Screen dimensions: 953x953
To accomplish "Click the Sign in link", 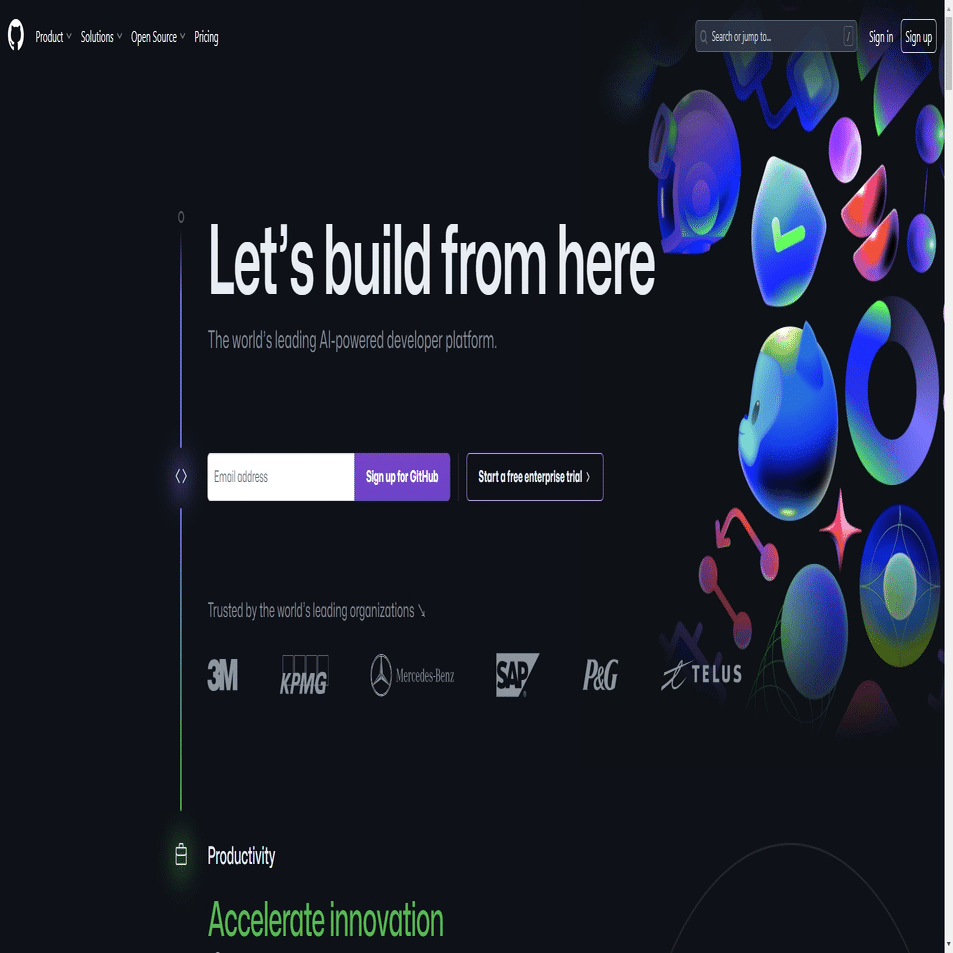I will pyautogui.click(x=881, y=37).
